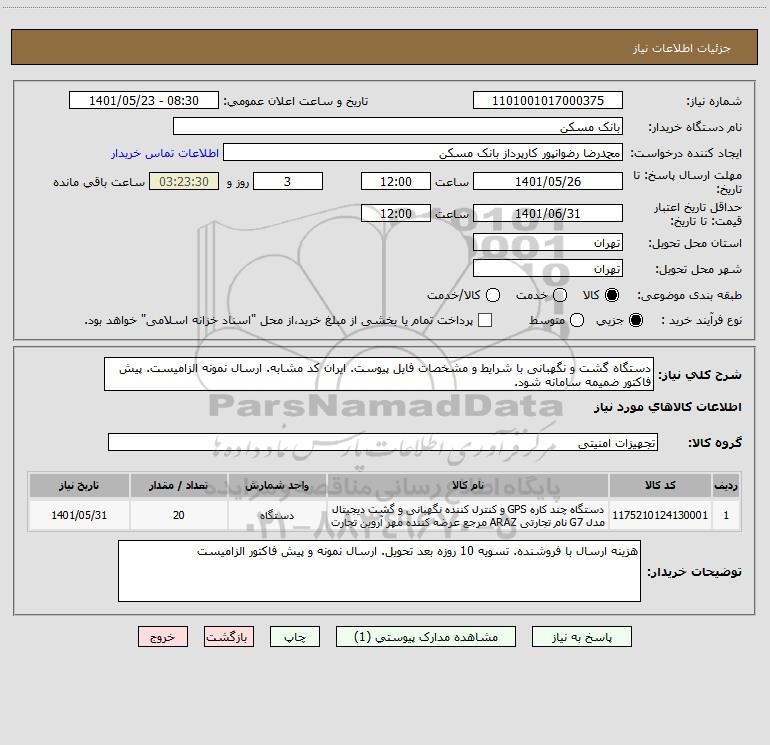Screen dimensions: 770x745
Task: Click need date cell 1401/05/31
Action: coord(79,515)
